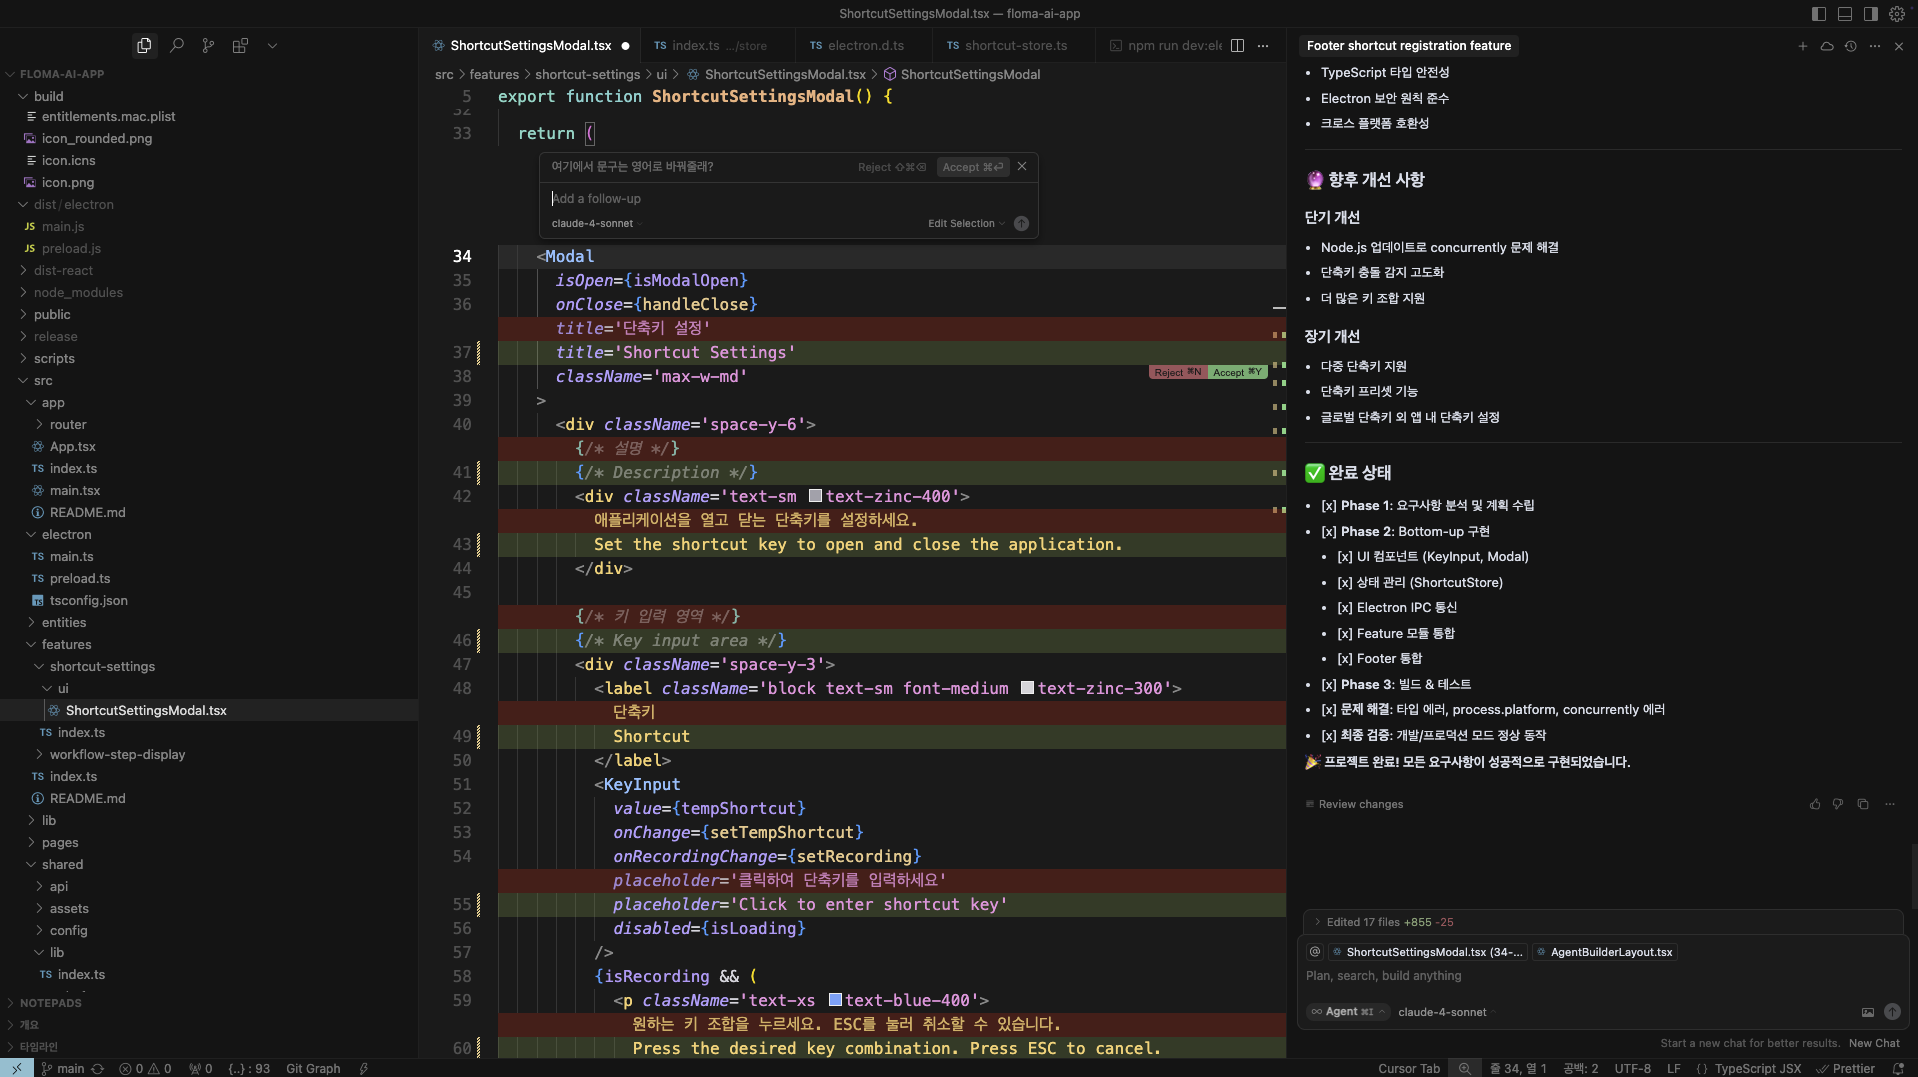This screenshot has width=1918, height=1077.
Task: Open the Extensions view icon
Action: click(x=240, y=45)
